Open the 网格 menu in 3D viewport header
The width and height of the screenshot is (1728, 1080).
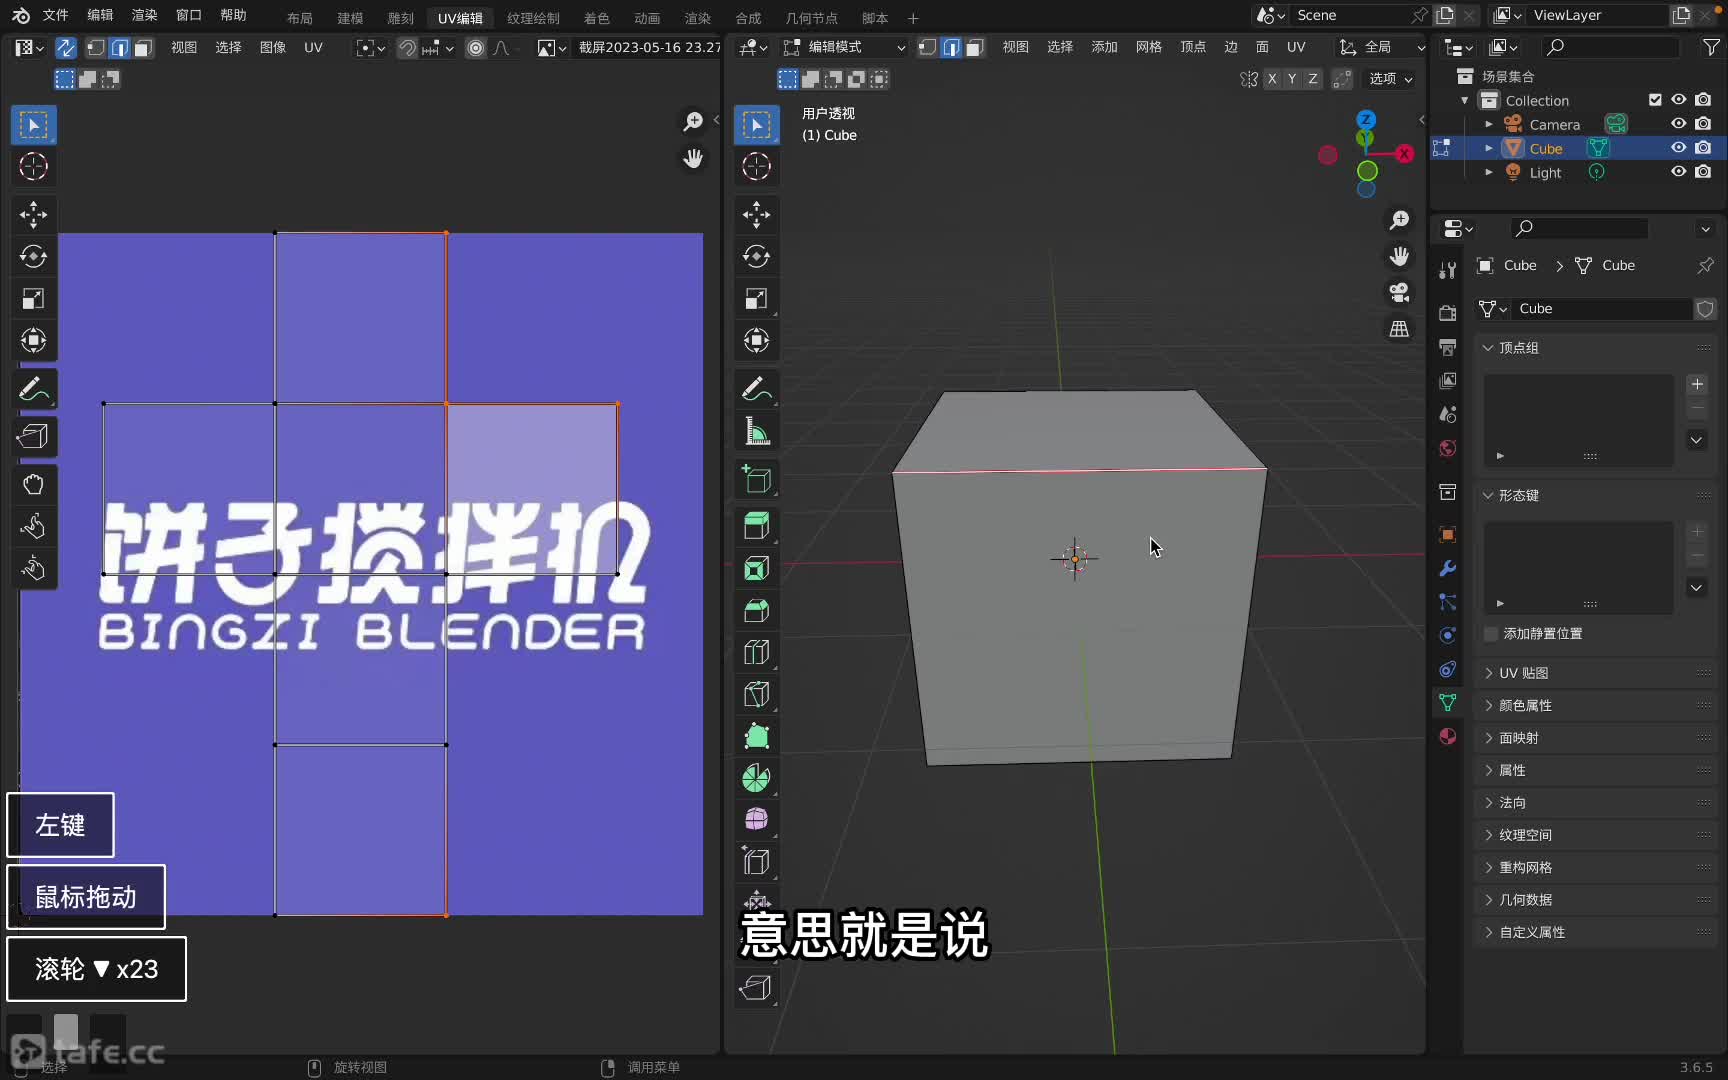click(x=1149, y=47)
